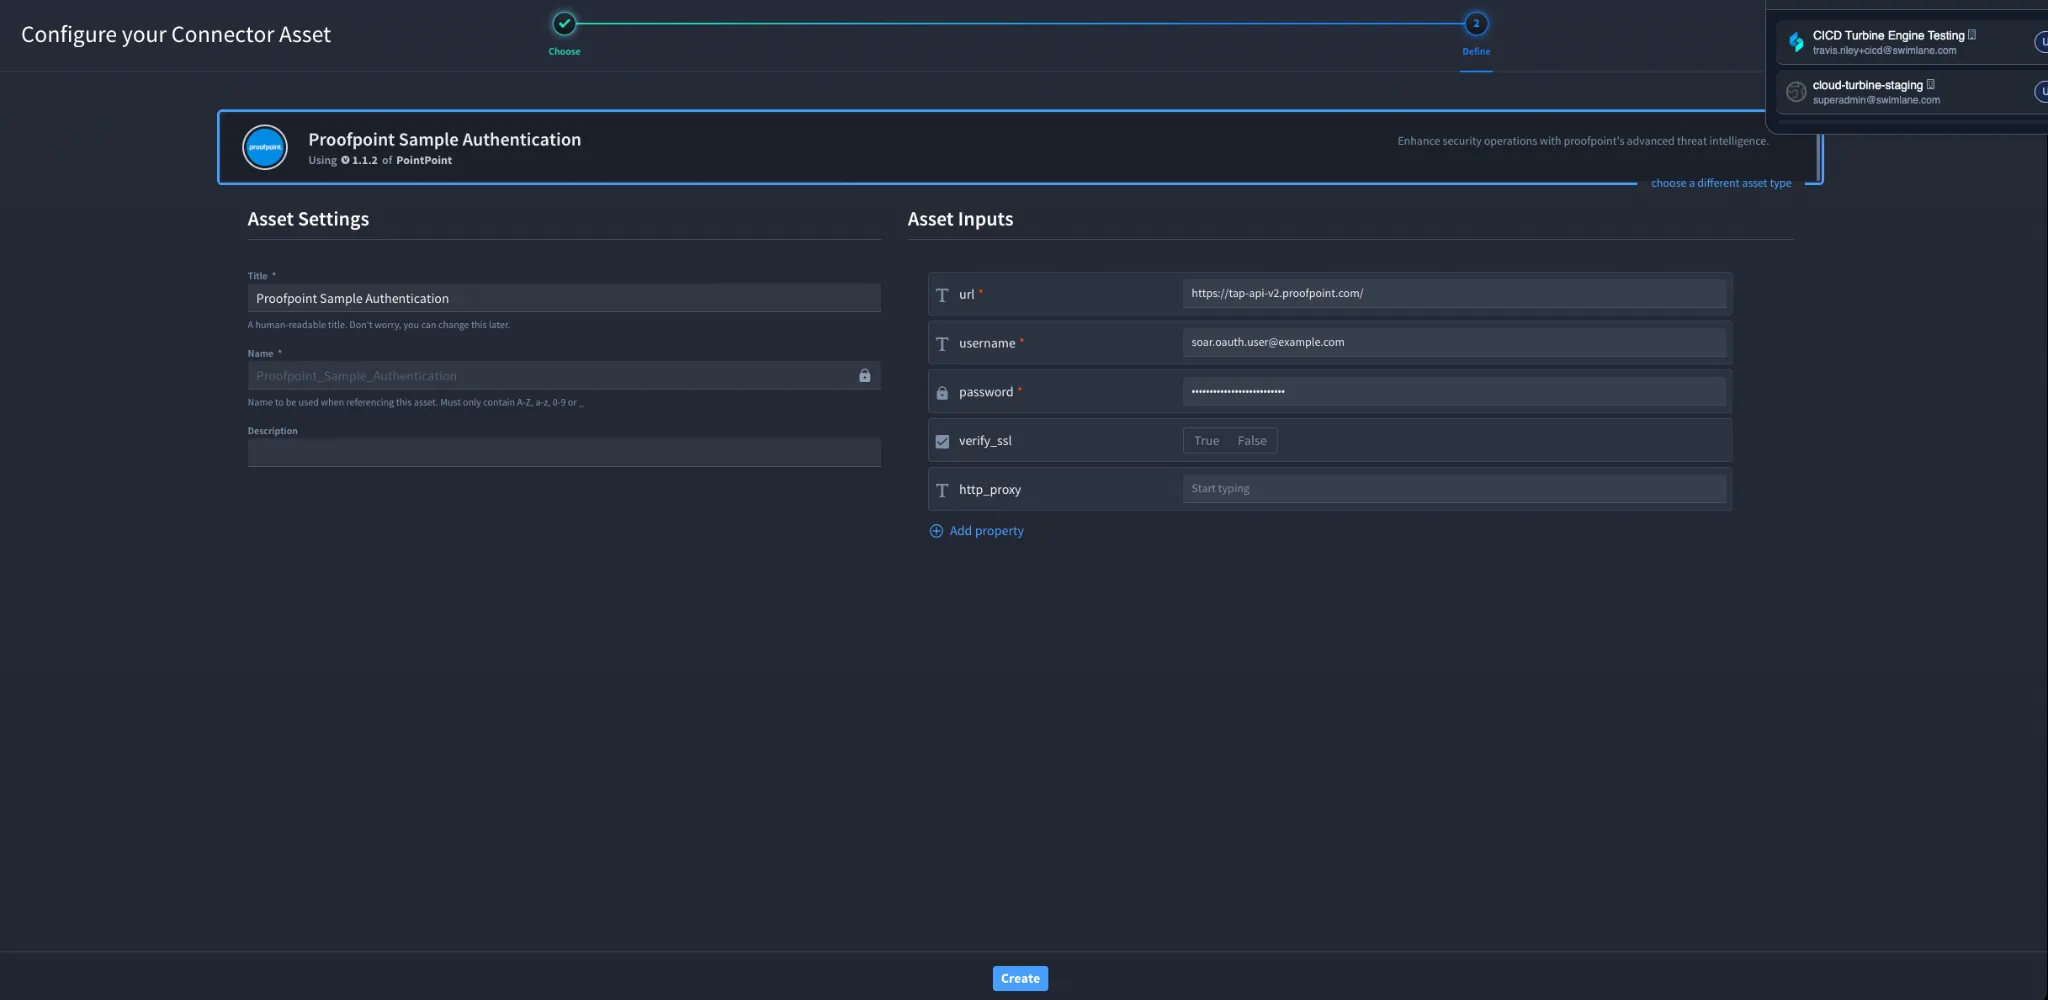Go to the Define step

click(1476, 23)
